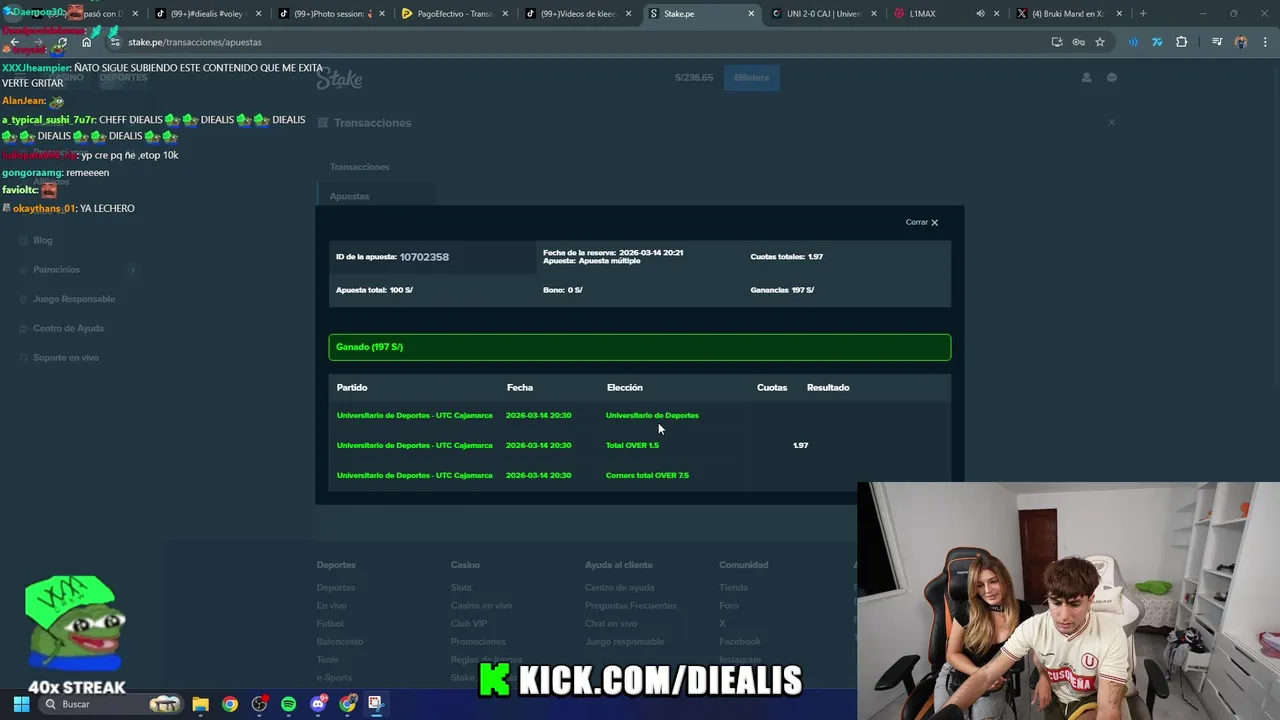Go to Chrome's home page

[87, 42]
